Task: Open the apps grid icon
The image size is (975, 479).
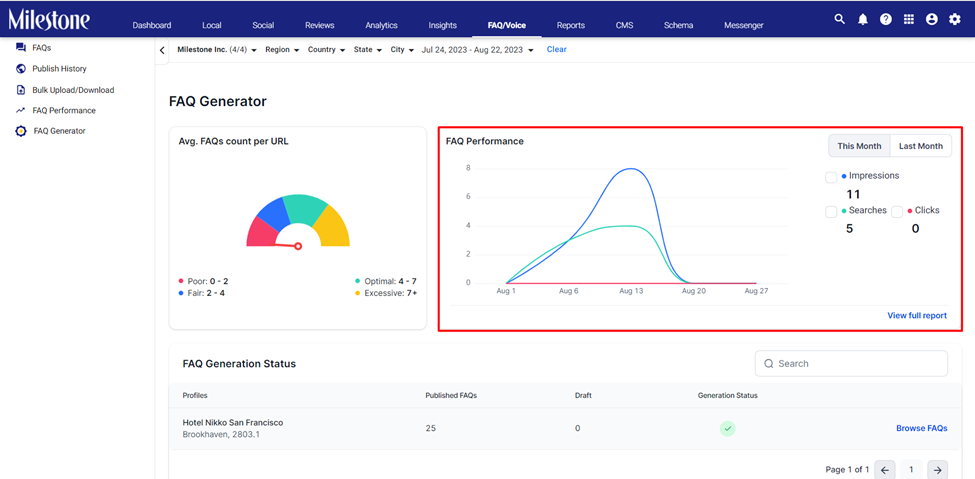Action: 908,19
